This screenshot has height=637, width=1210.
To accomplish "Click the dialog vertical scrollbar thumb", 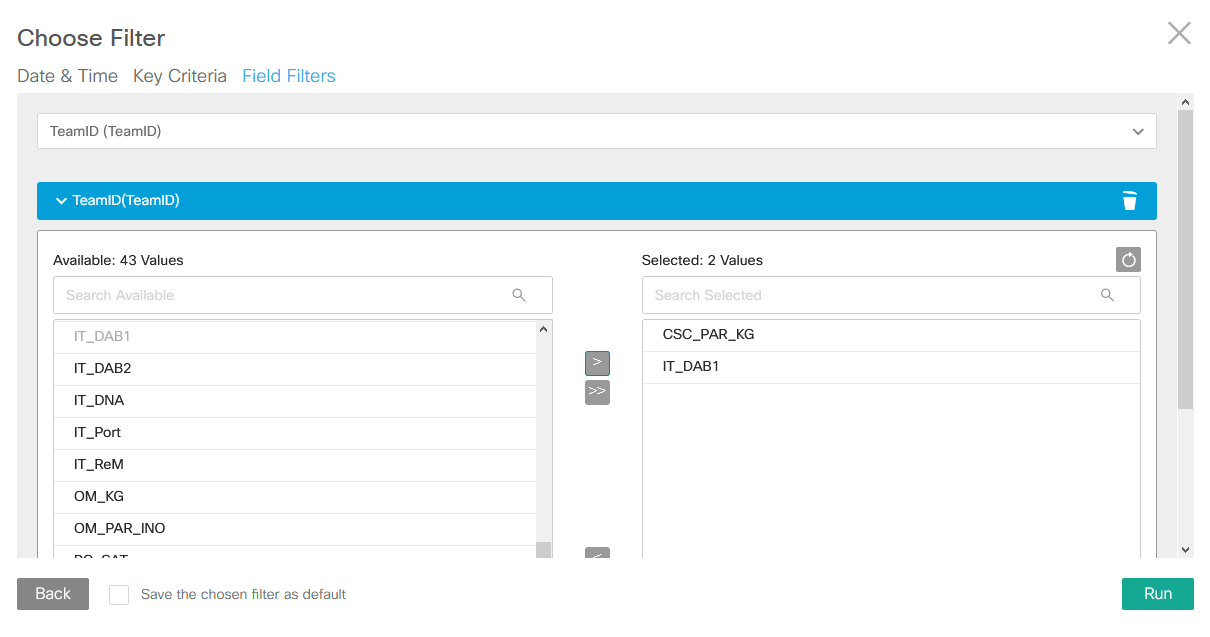I will pyautogui.click(x=1186, y=260).
